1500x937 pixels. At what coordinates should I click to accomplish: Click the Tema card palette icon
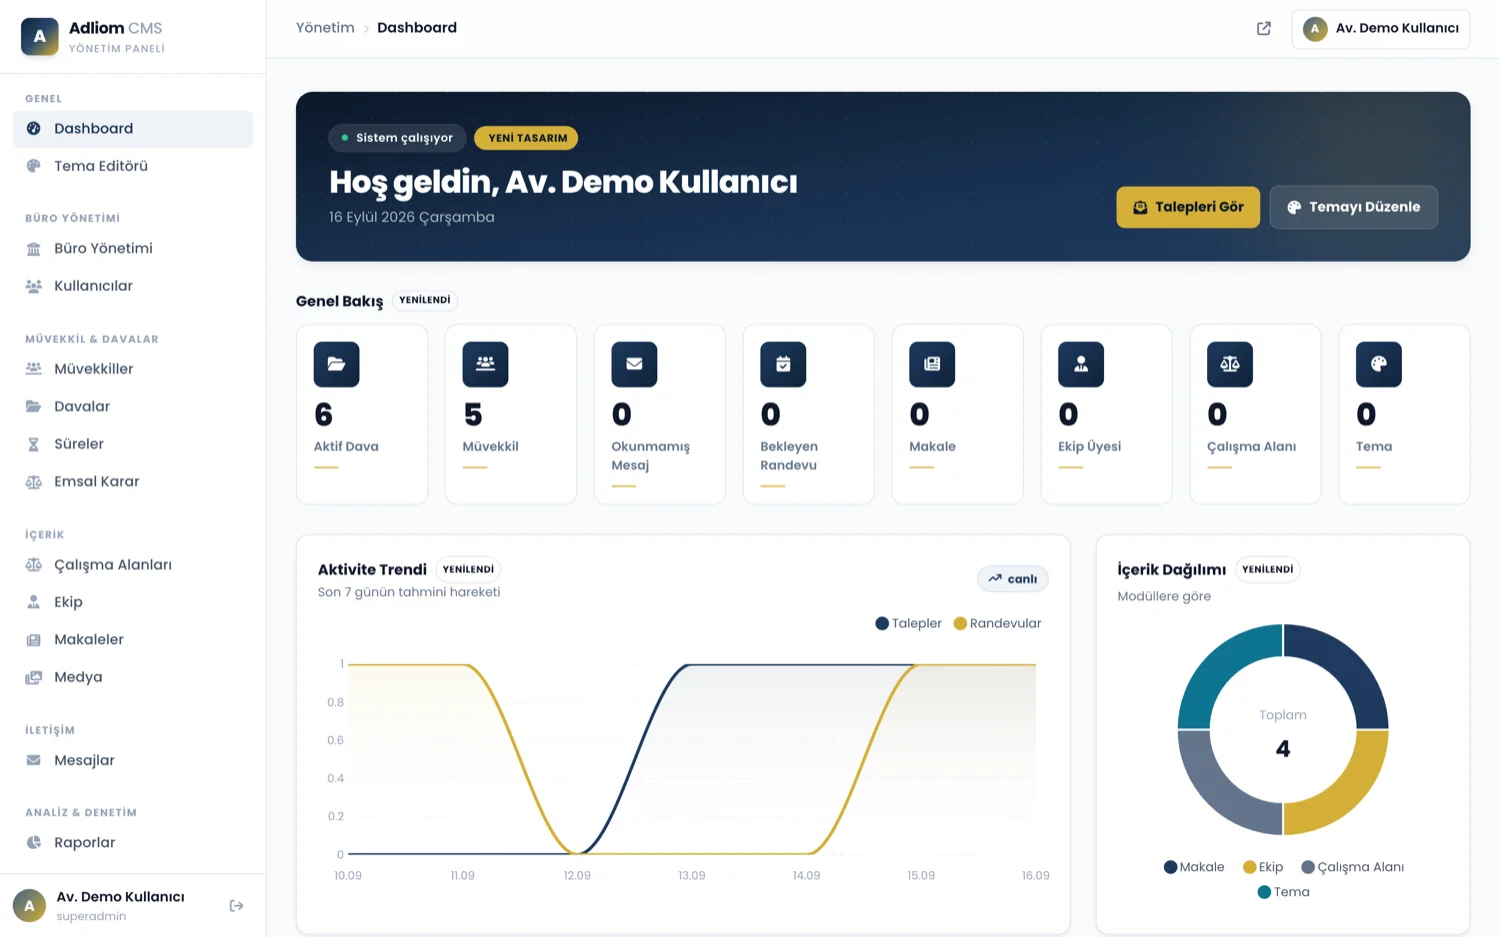click(x=1379, y=364)
